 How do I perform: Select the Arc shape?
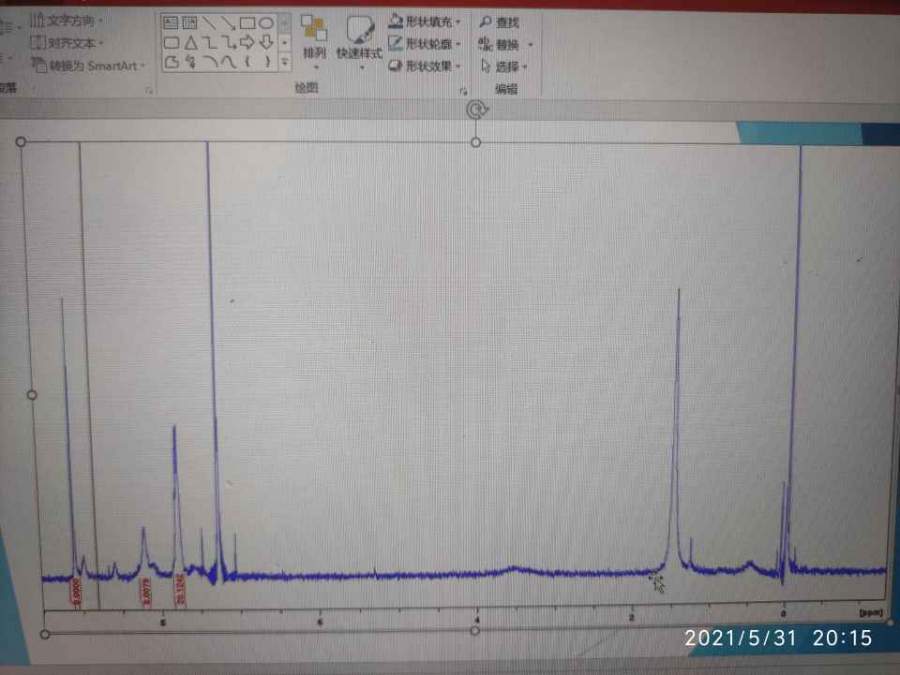click(x=211, y=61)
